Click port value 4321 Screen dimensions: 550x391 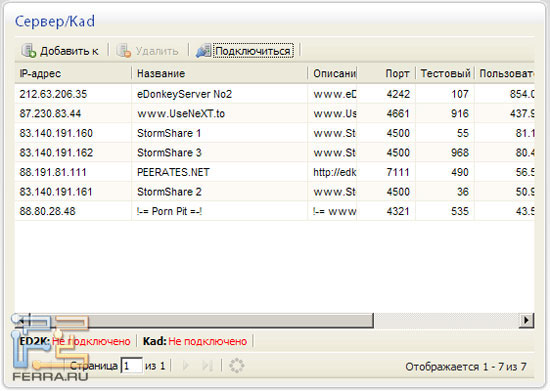pyautogui.click(x=398, y=211)
